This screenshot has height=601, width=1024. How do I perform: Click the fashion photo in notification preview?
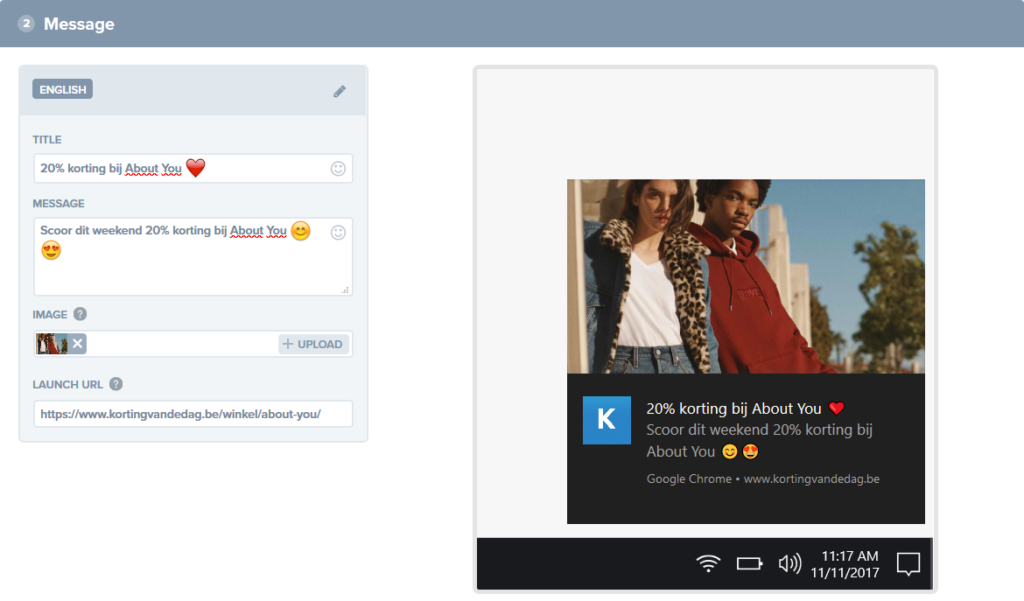745,276
